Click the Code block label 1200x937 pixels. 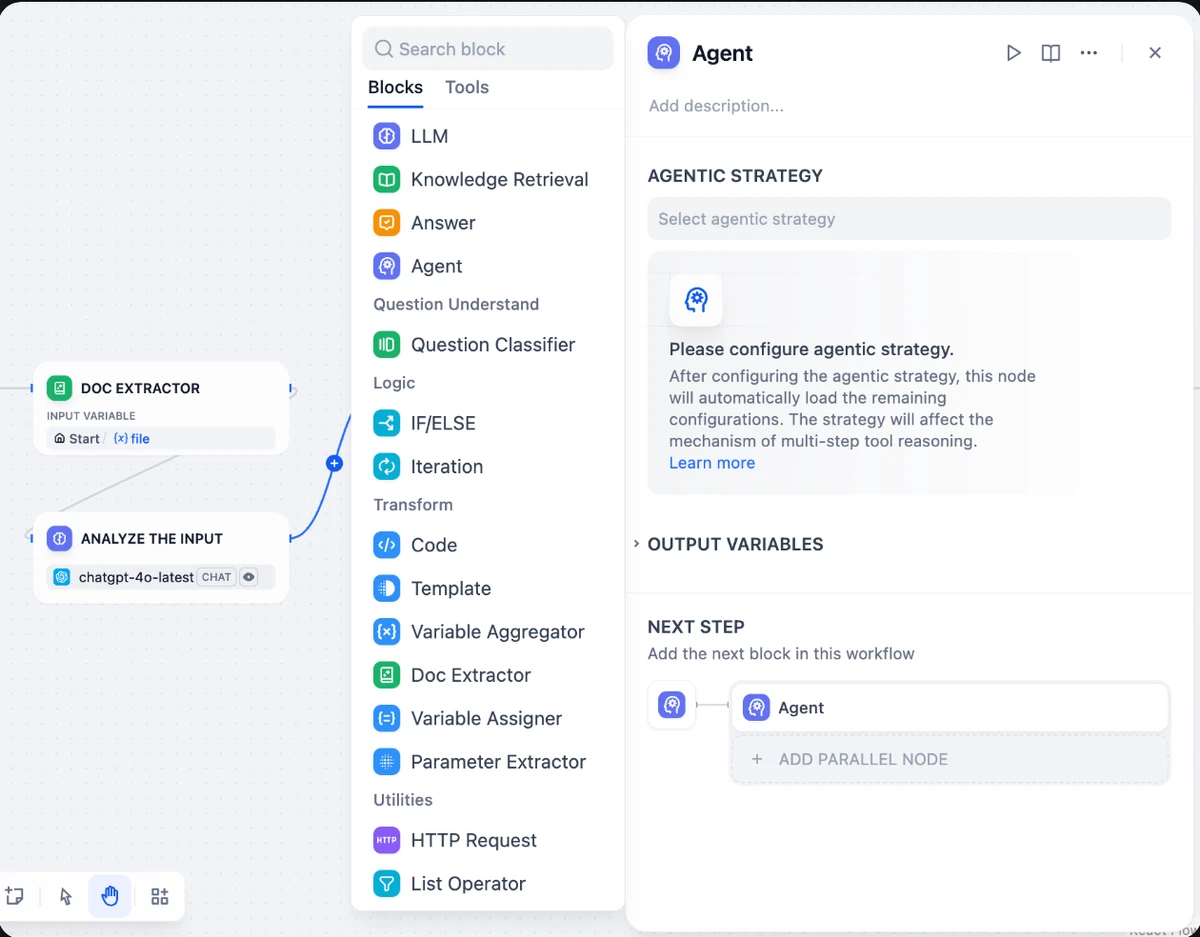tap(434, 545)
